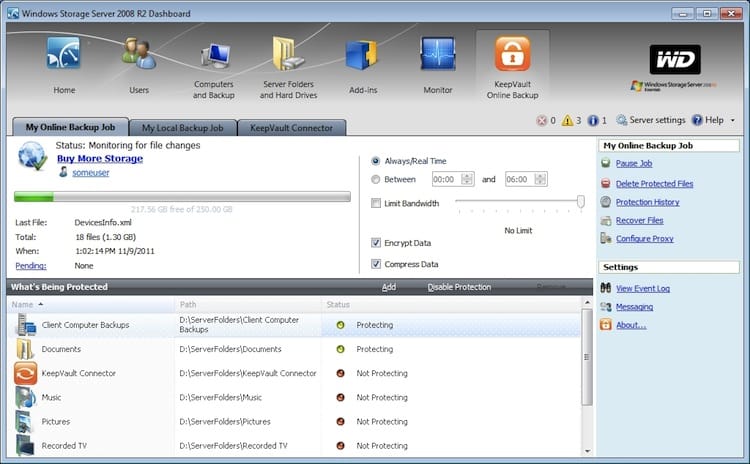The height and width of the screenshot is (464, 750).
Task: Select the Documents folder row
Action: (293, 349)
